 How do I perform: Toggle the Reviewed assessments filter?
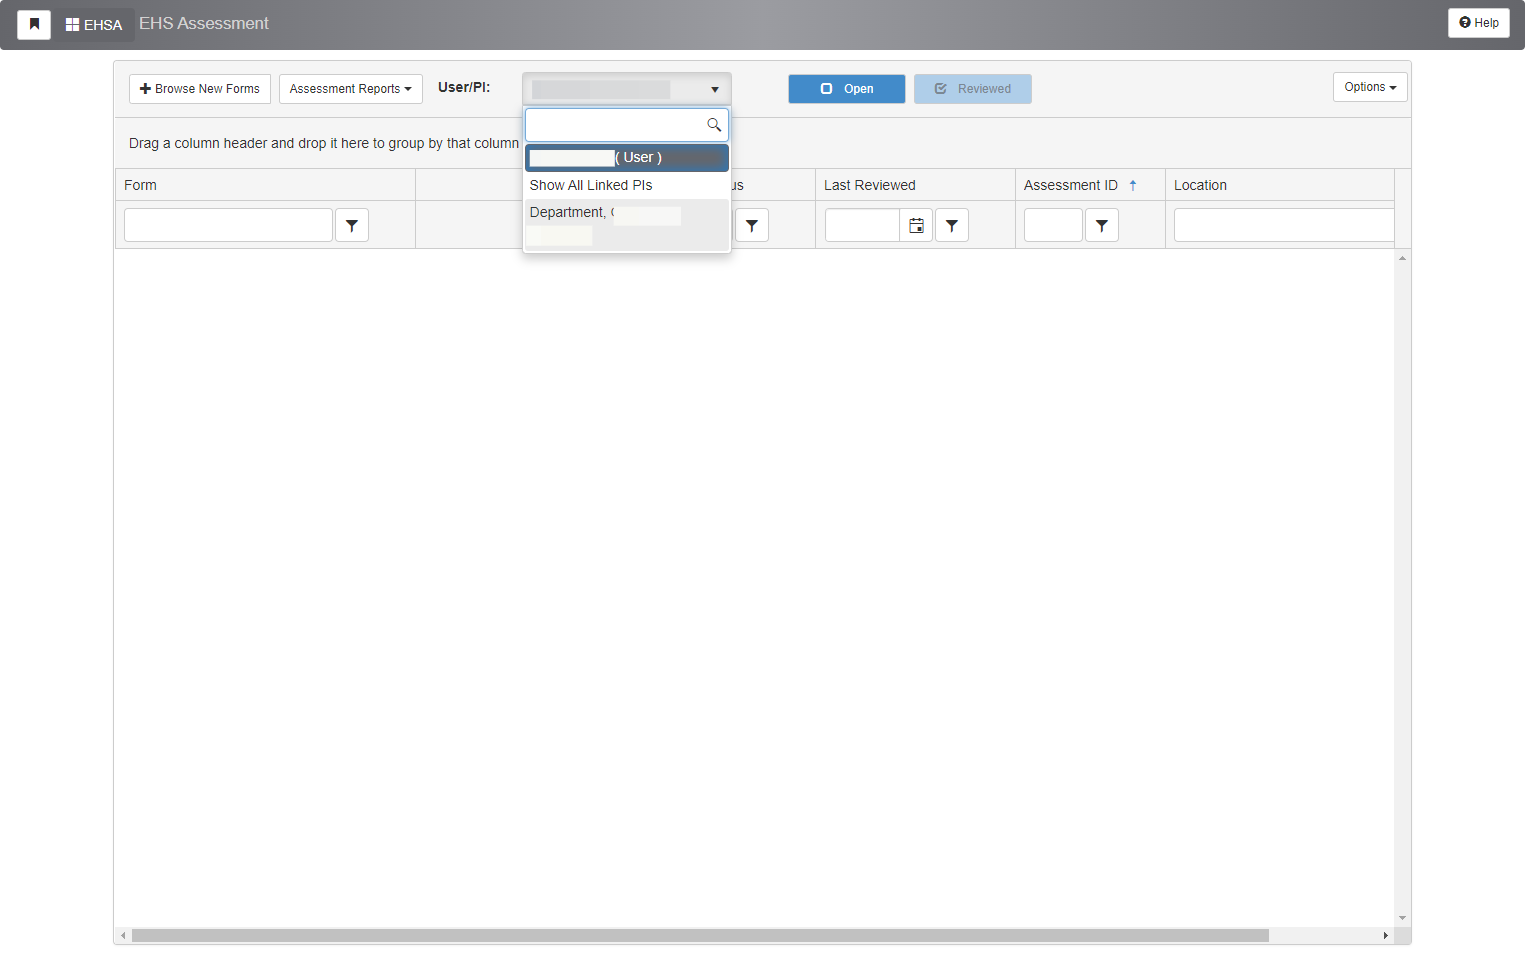[973, 89]
